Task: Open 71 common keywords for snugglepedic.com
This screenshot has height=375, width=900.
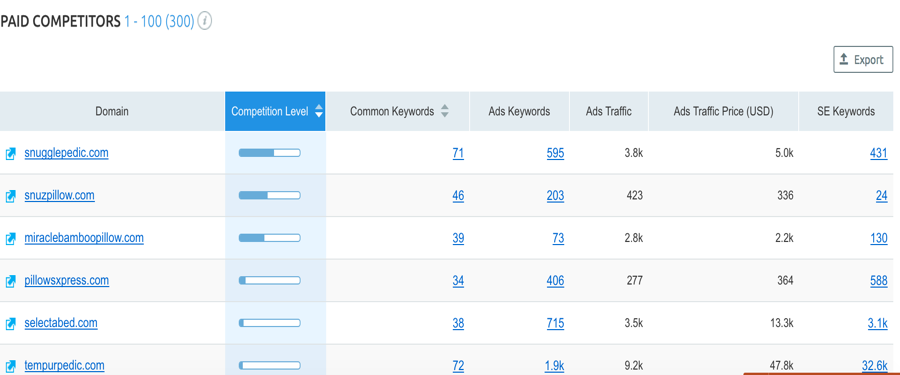Action: point(458,153)
